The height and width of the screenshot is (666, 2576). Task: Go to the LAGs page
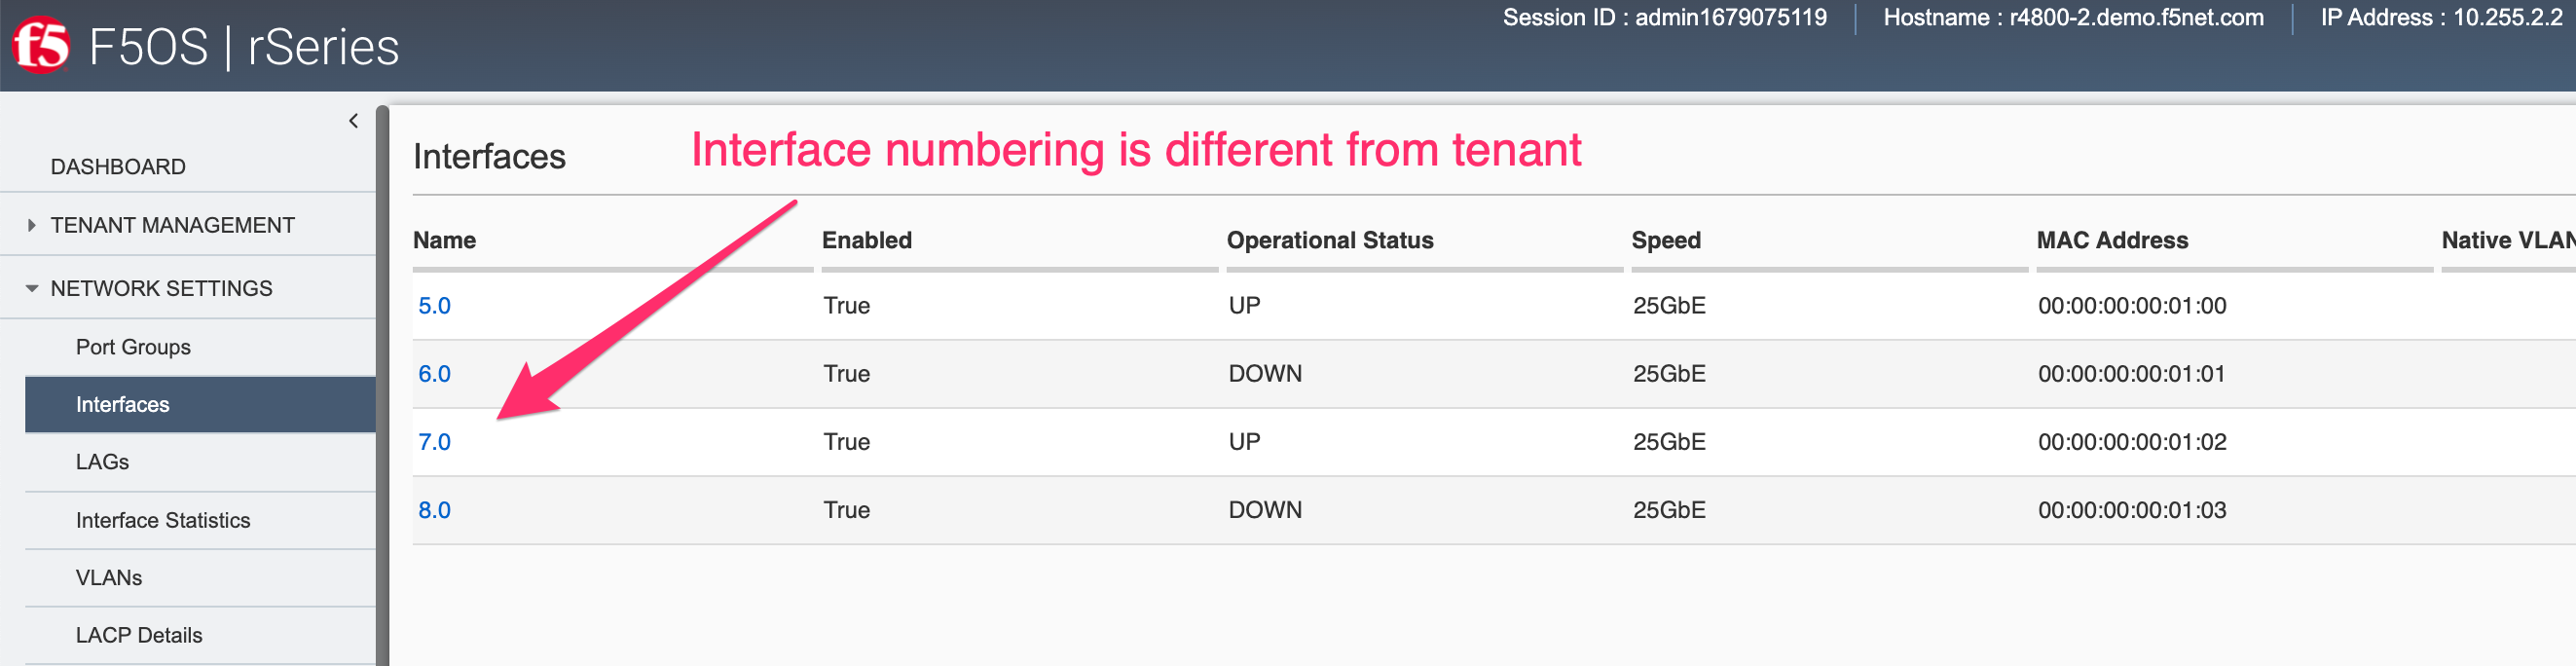(x=102, y=462)
